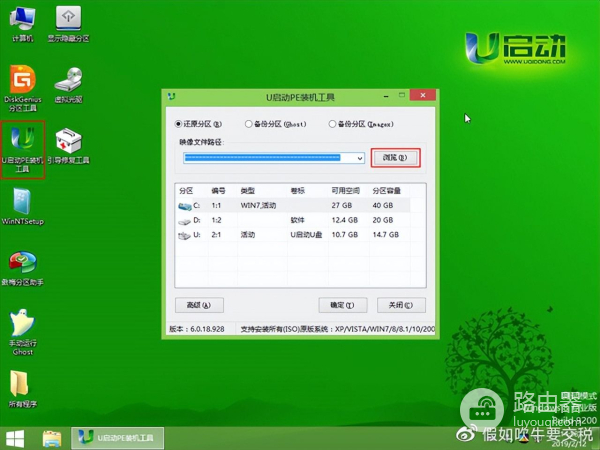Select the WIN7,活动 type cell
This screenshot has height=450, width=600.
tap(258, 205)
